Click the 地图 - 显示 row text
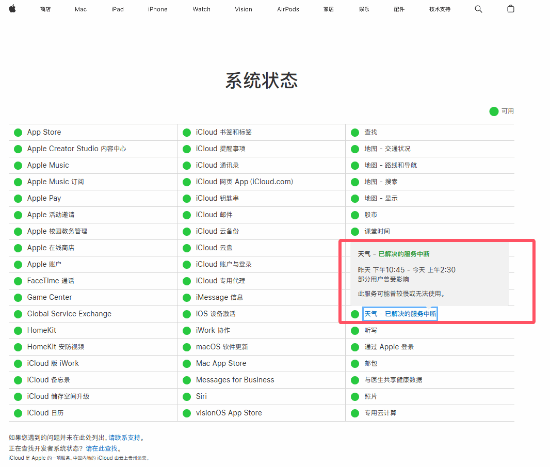 coord(381,198)
